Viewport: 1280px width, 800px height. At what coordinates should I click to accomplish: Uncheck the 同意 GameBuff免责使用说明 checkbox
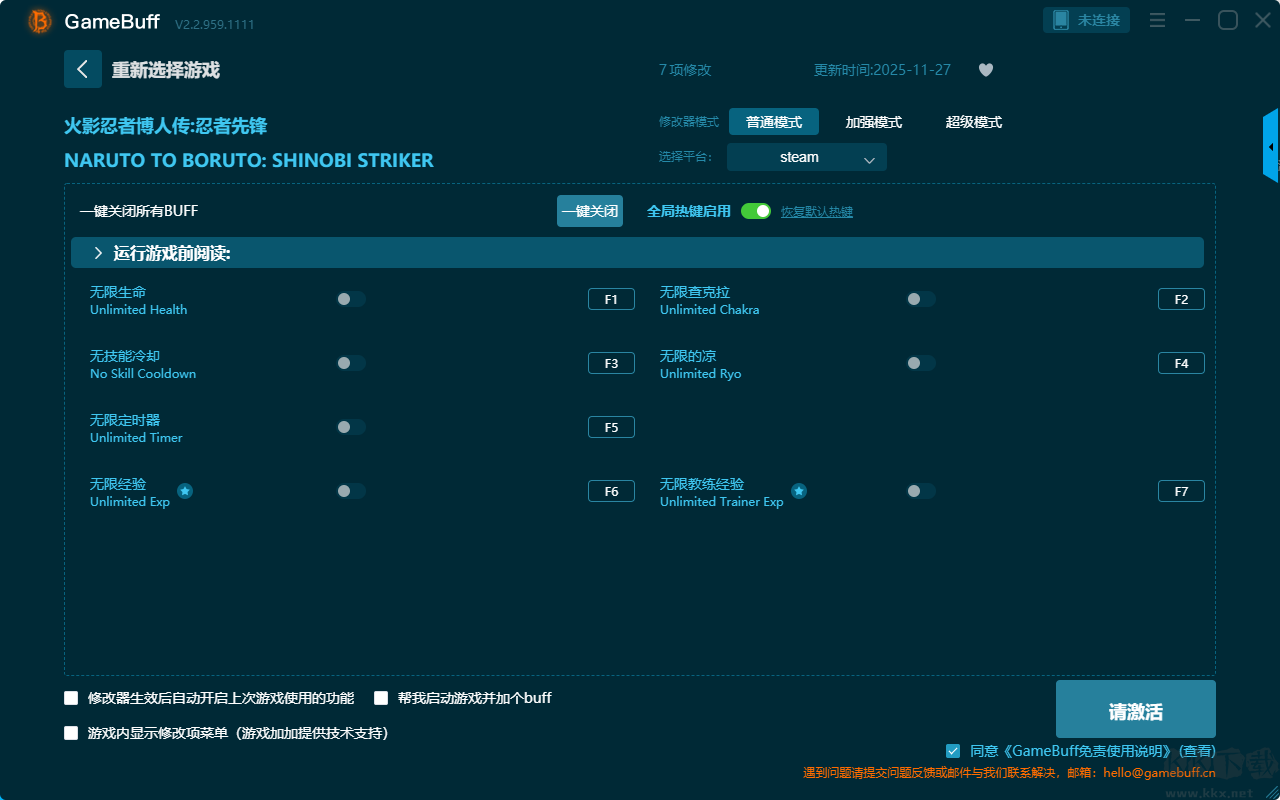(x=953, y=751)
